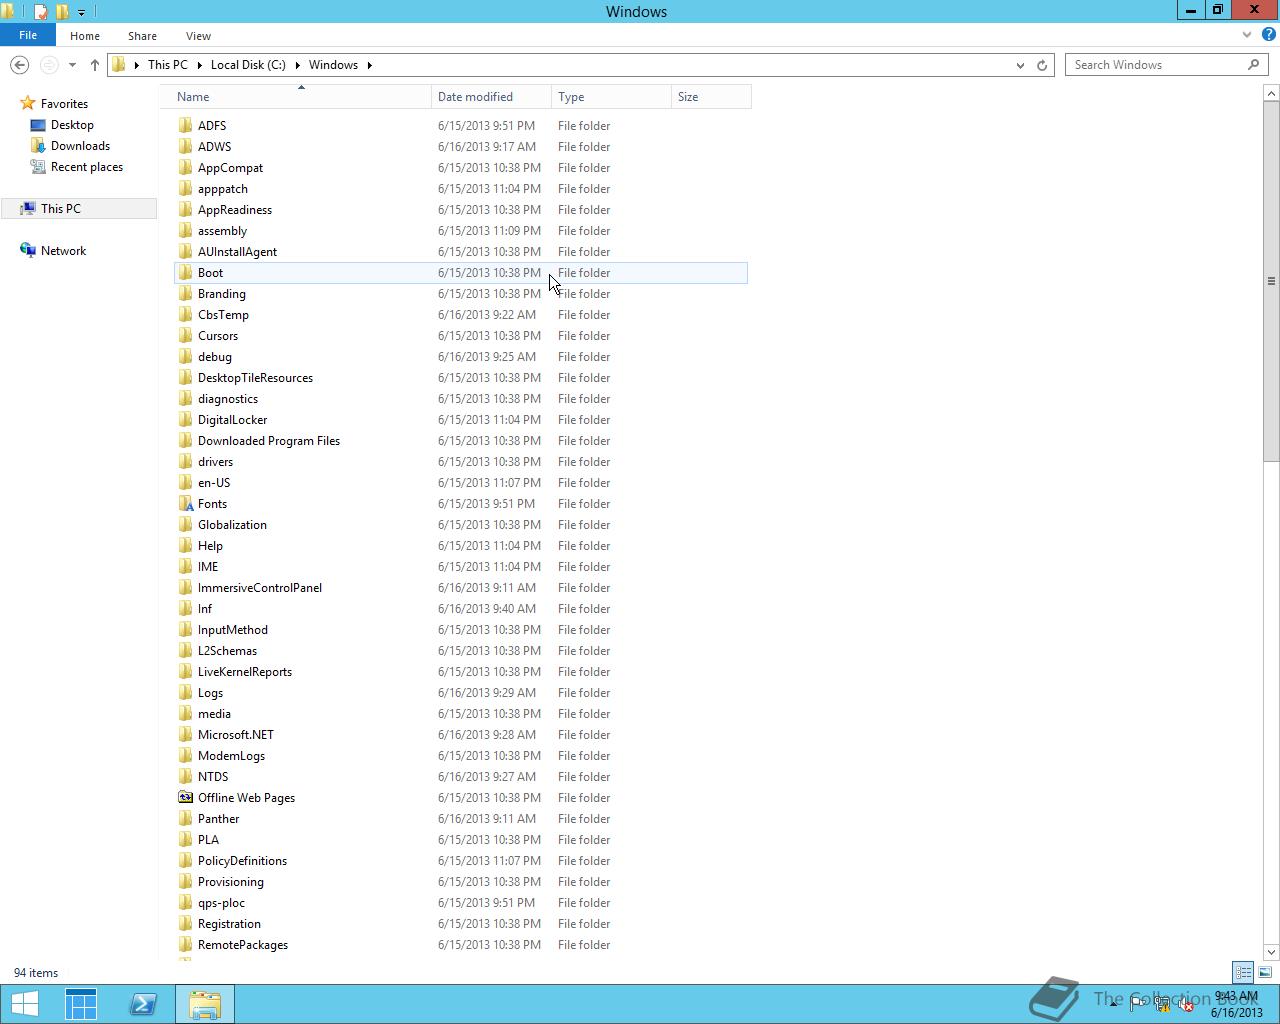Navigate to Local Disk (C:) breadcrumb
This screenshot has height=1024, width=1280.
click(x=248, y=65)
